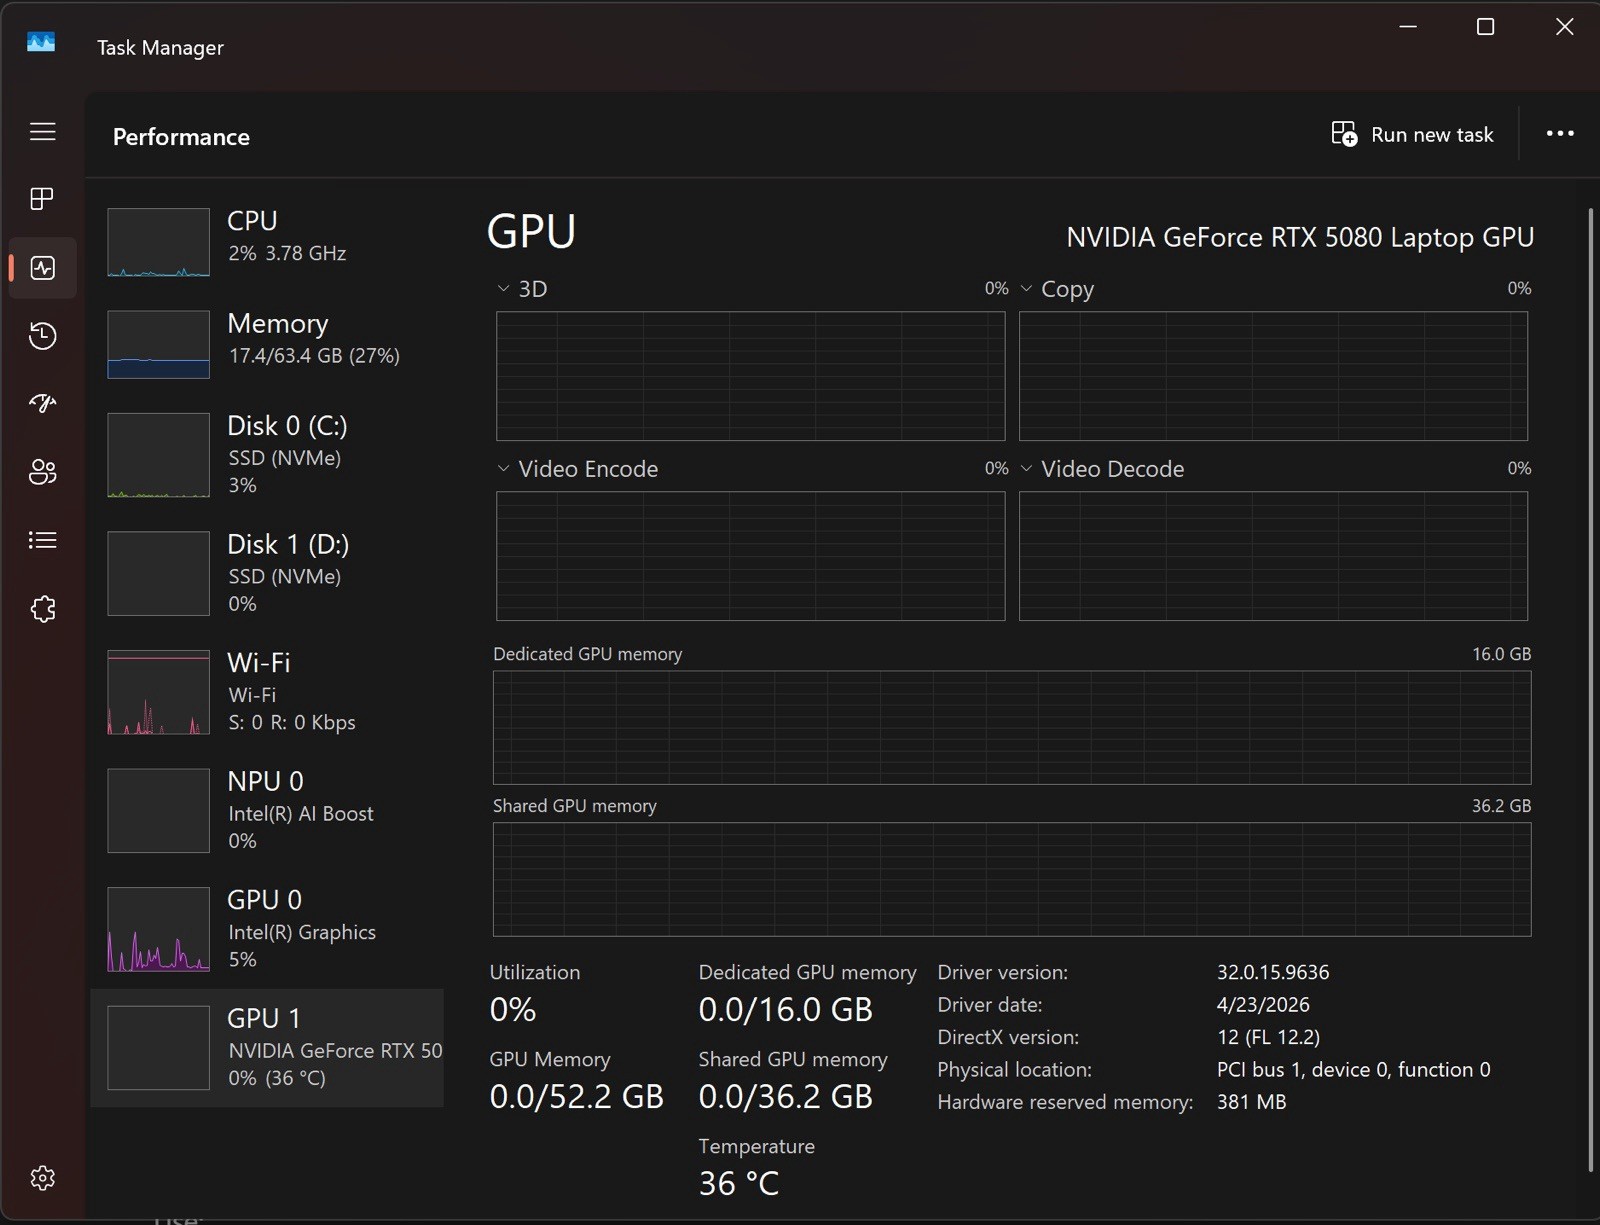The image size is (1600, 1225).
Task: Click the Memory mini graph thumbnail
Action: tap(158, 345)
